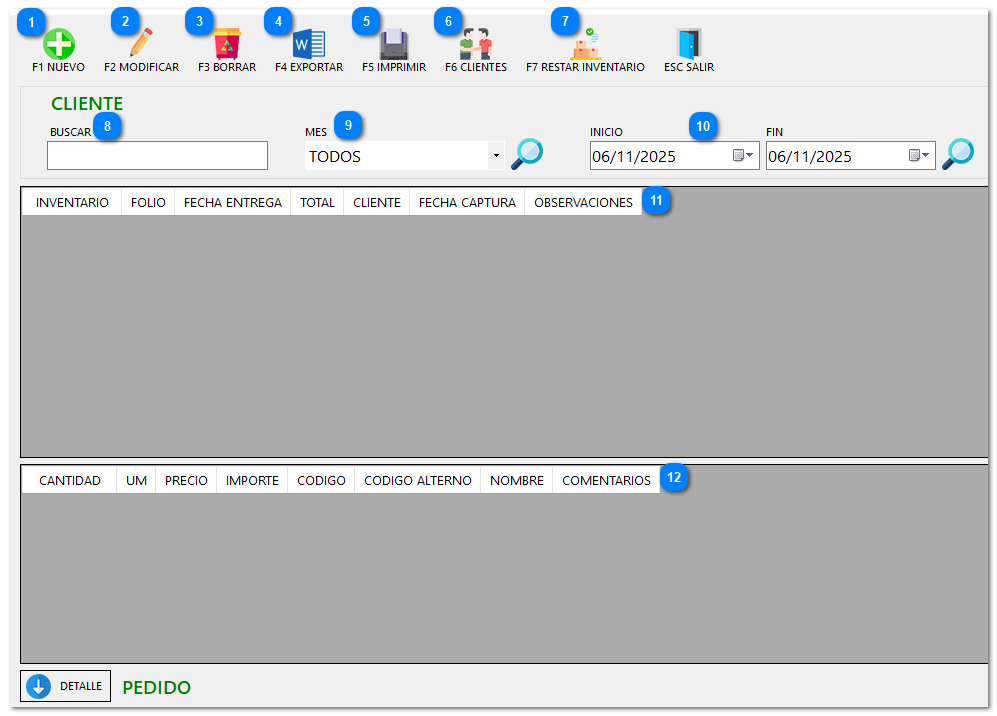The image size is (997, 716).
Task: Click the F7 Restar Inventario icon
Action: point(585,44)
